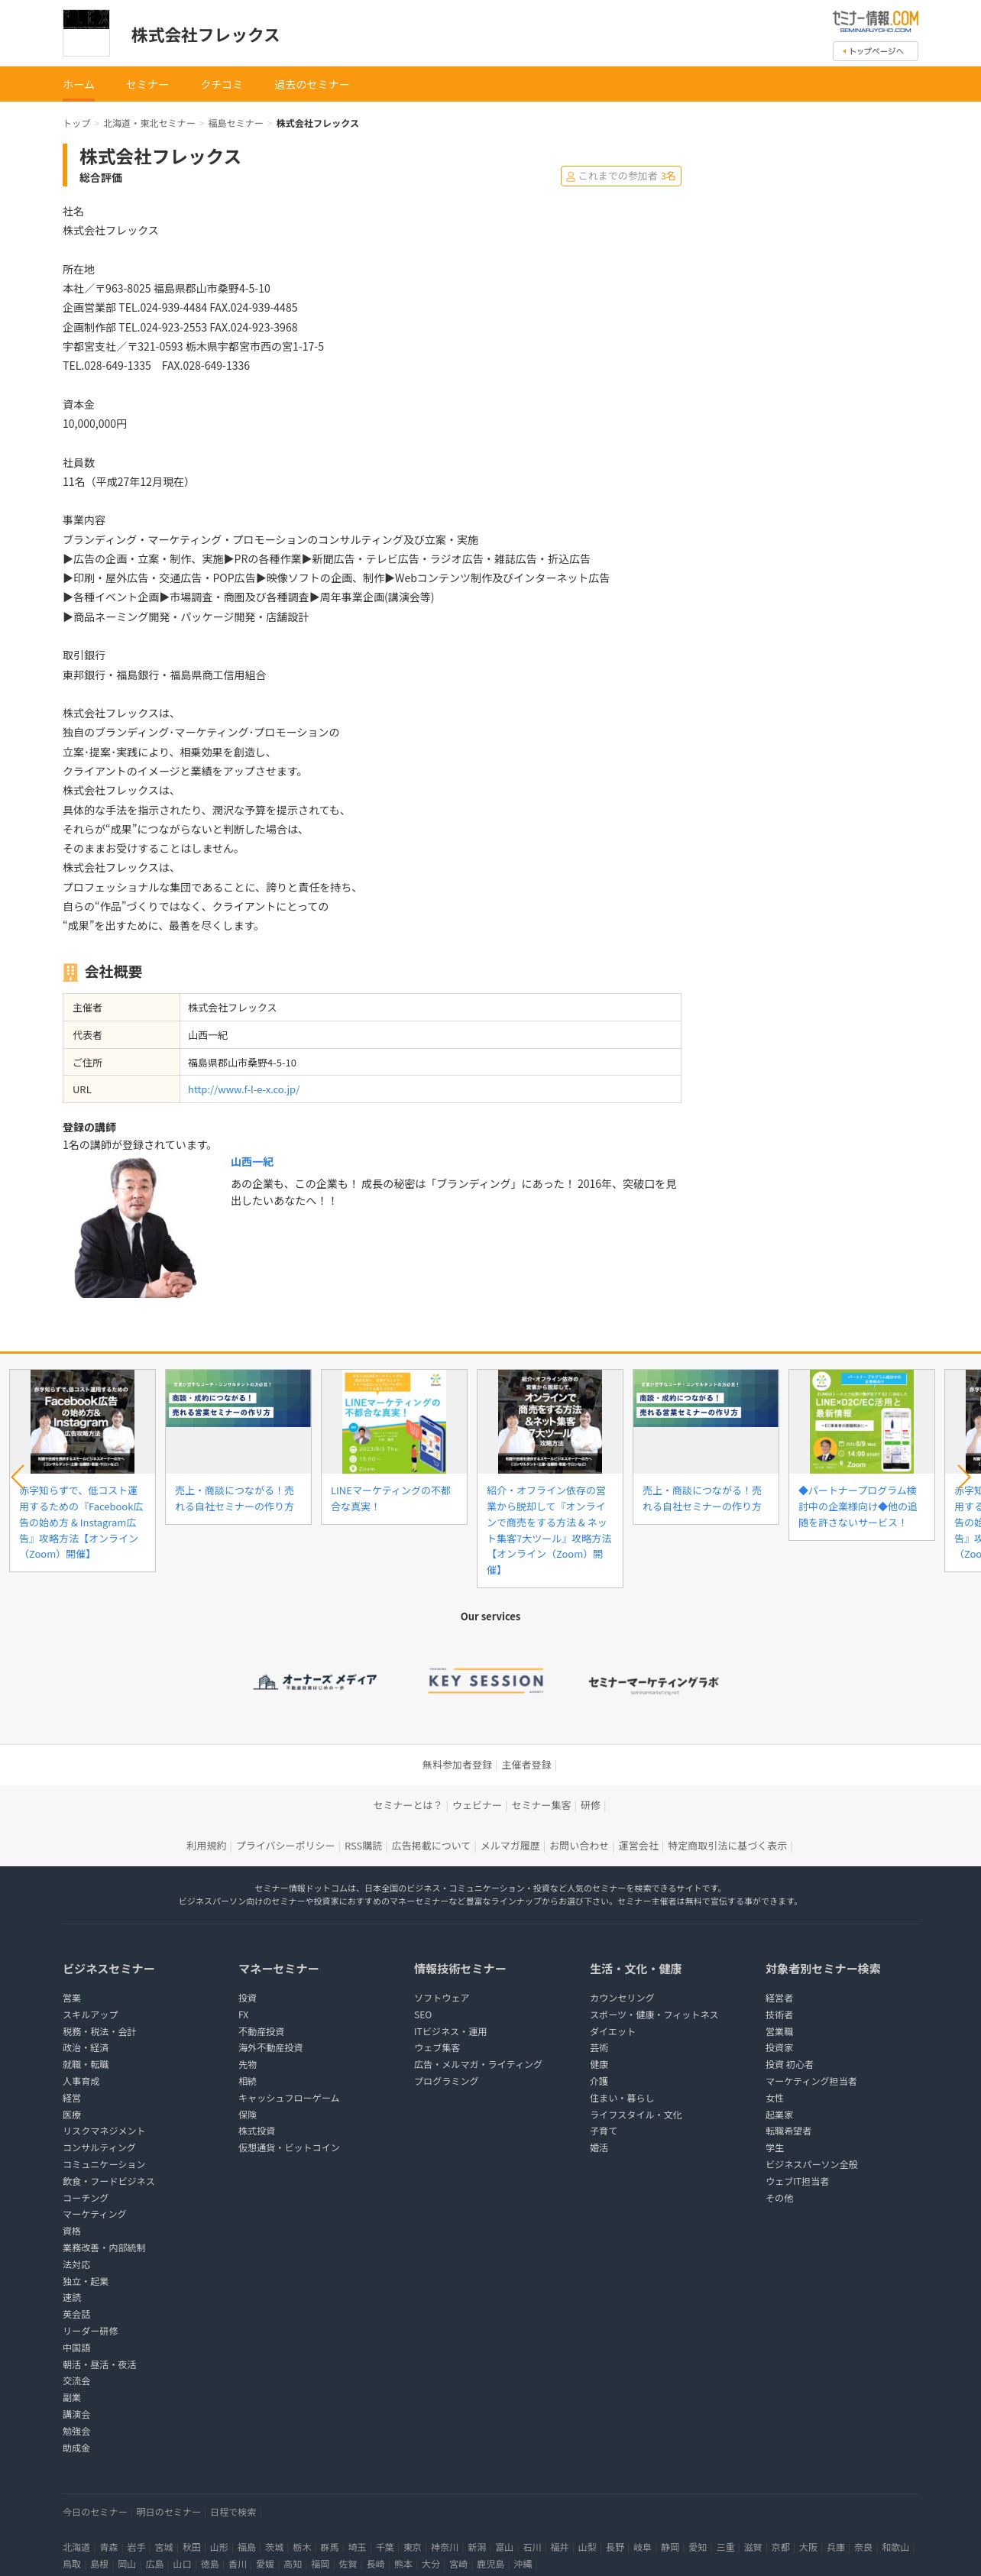The height and width of the screenshot is (2576, 981).
Task: Select ウェブIT担当者 audience link
Action: [797, 2181]
